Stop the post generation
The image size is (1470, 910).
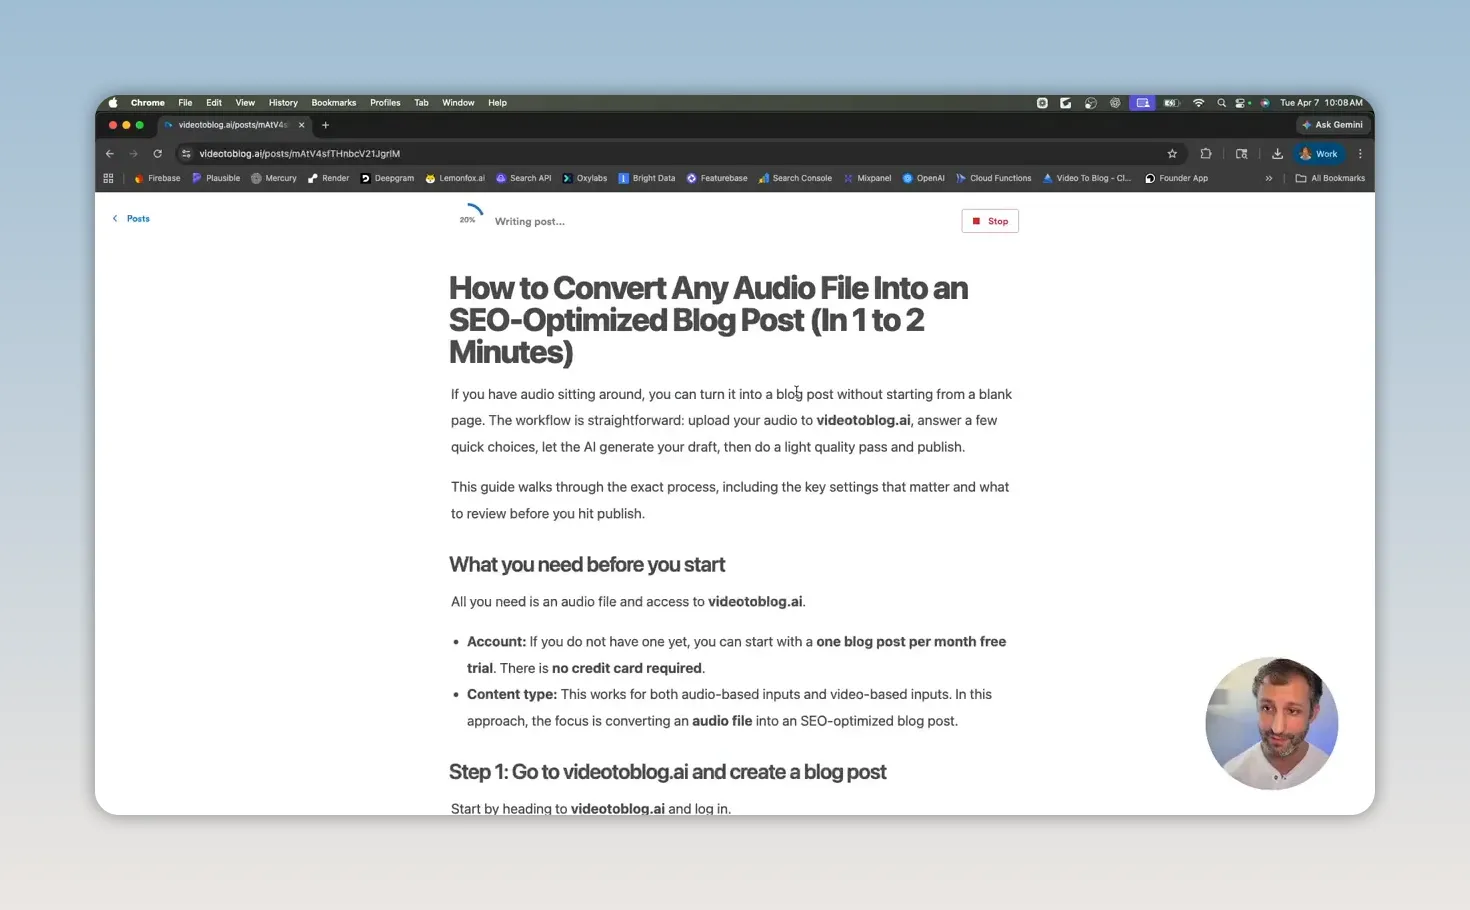pyautogui.click(x=990, y=221)
